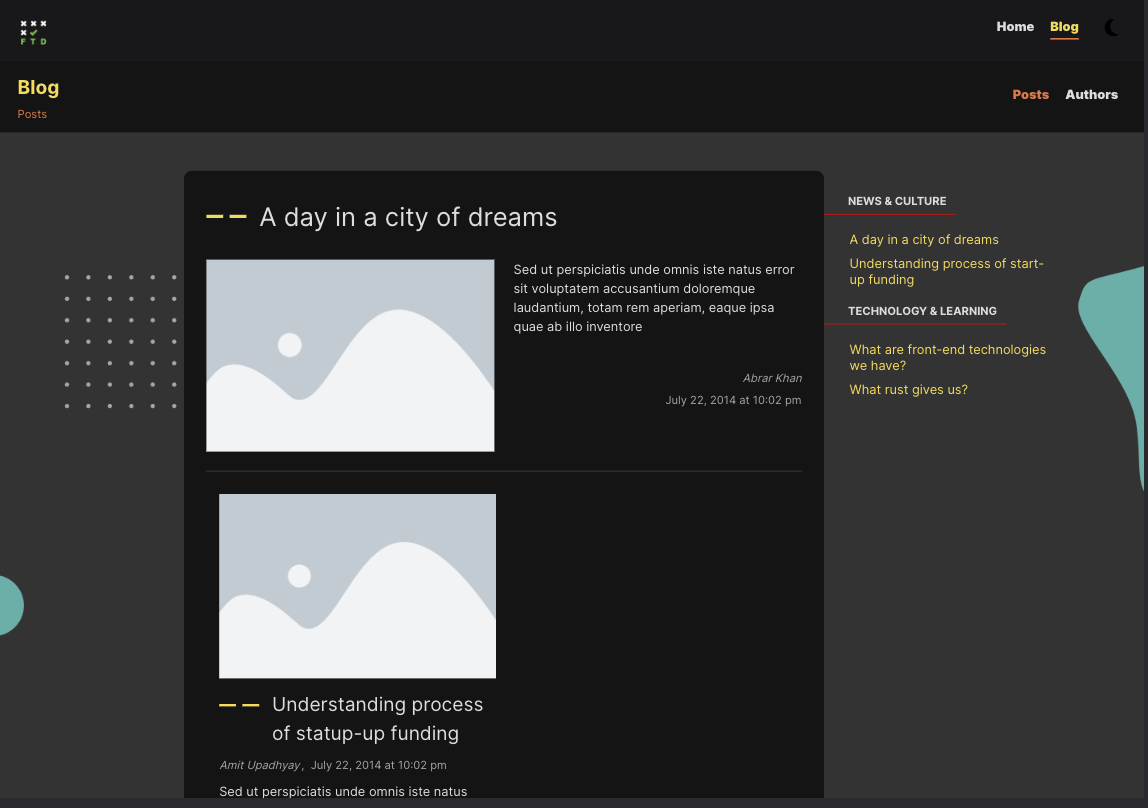Open sidebar link What are front-end technologies

point(947,357)
